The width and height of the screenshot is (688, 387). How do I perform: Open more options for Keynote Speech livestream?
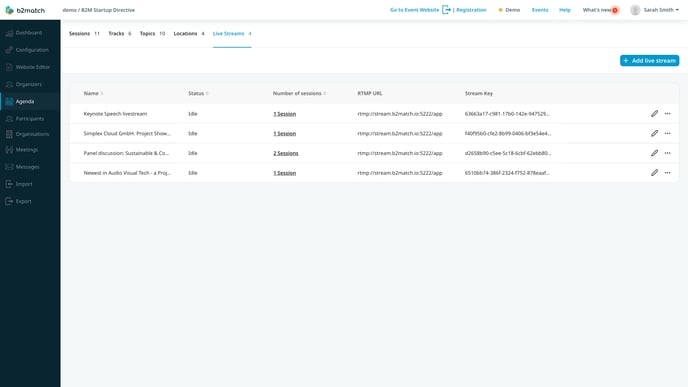click(667, 114)
